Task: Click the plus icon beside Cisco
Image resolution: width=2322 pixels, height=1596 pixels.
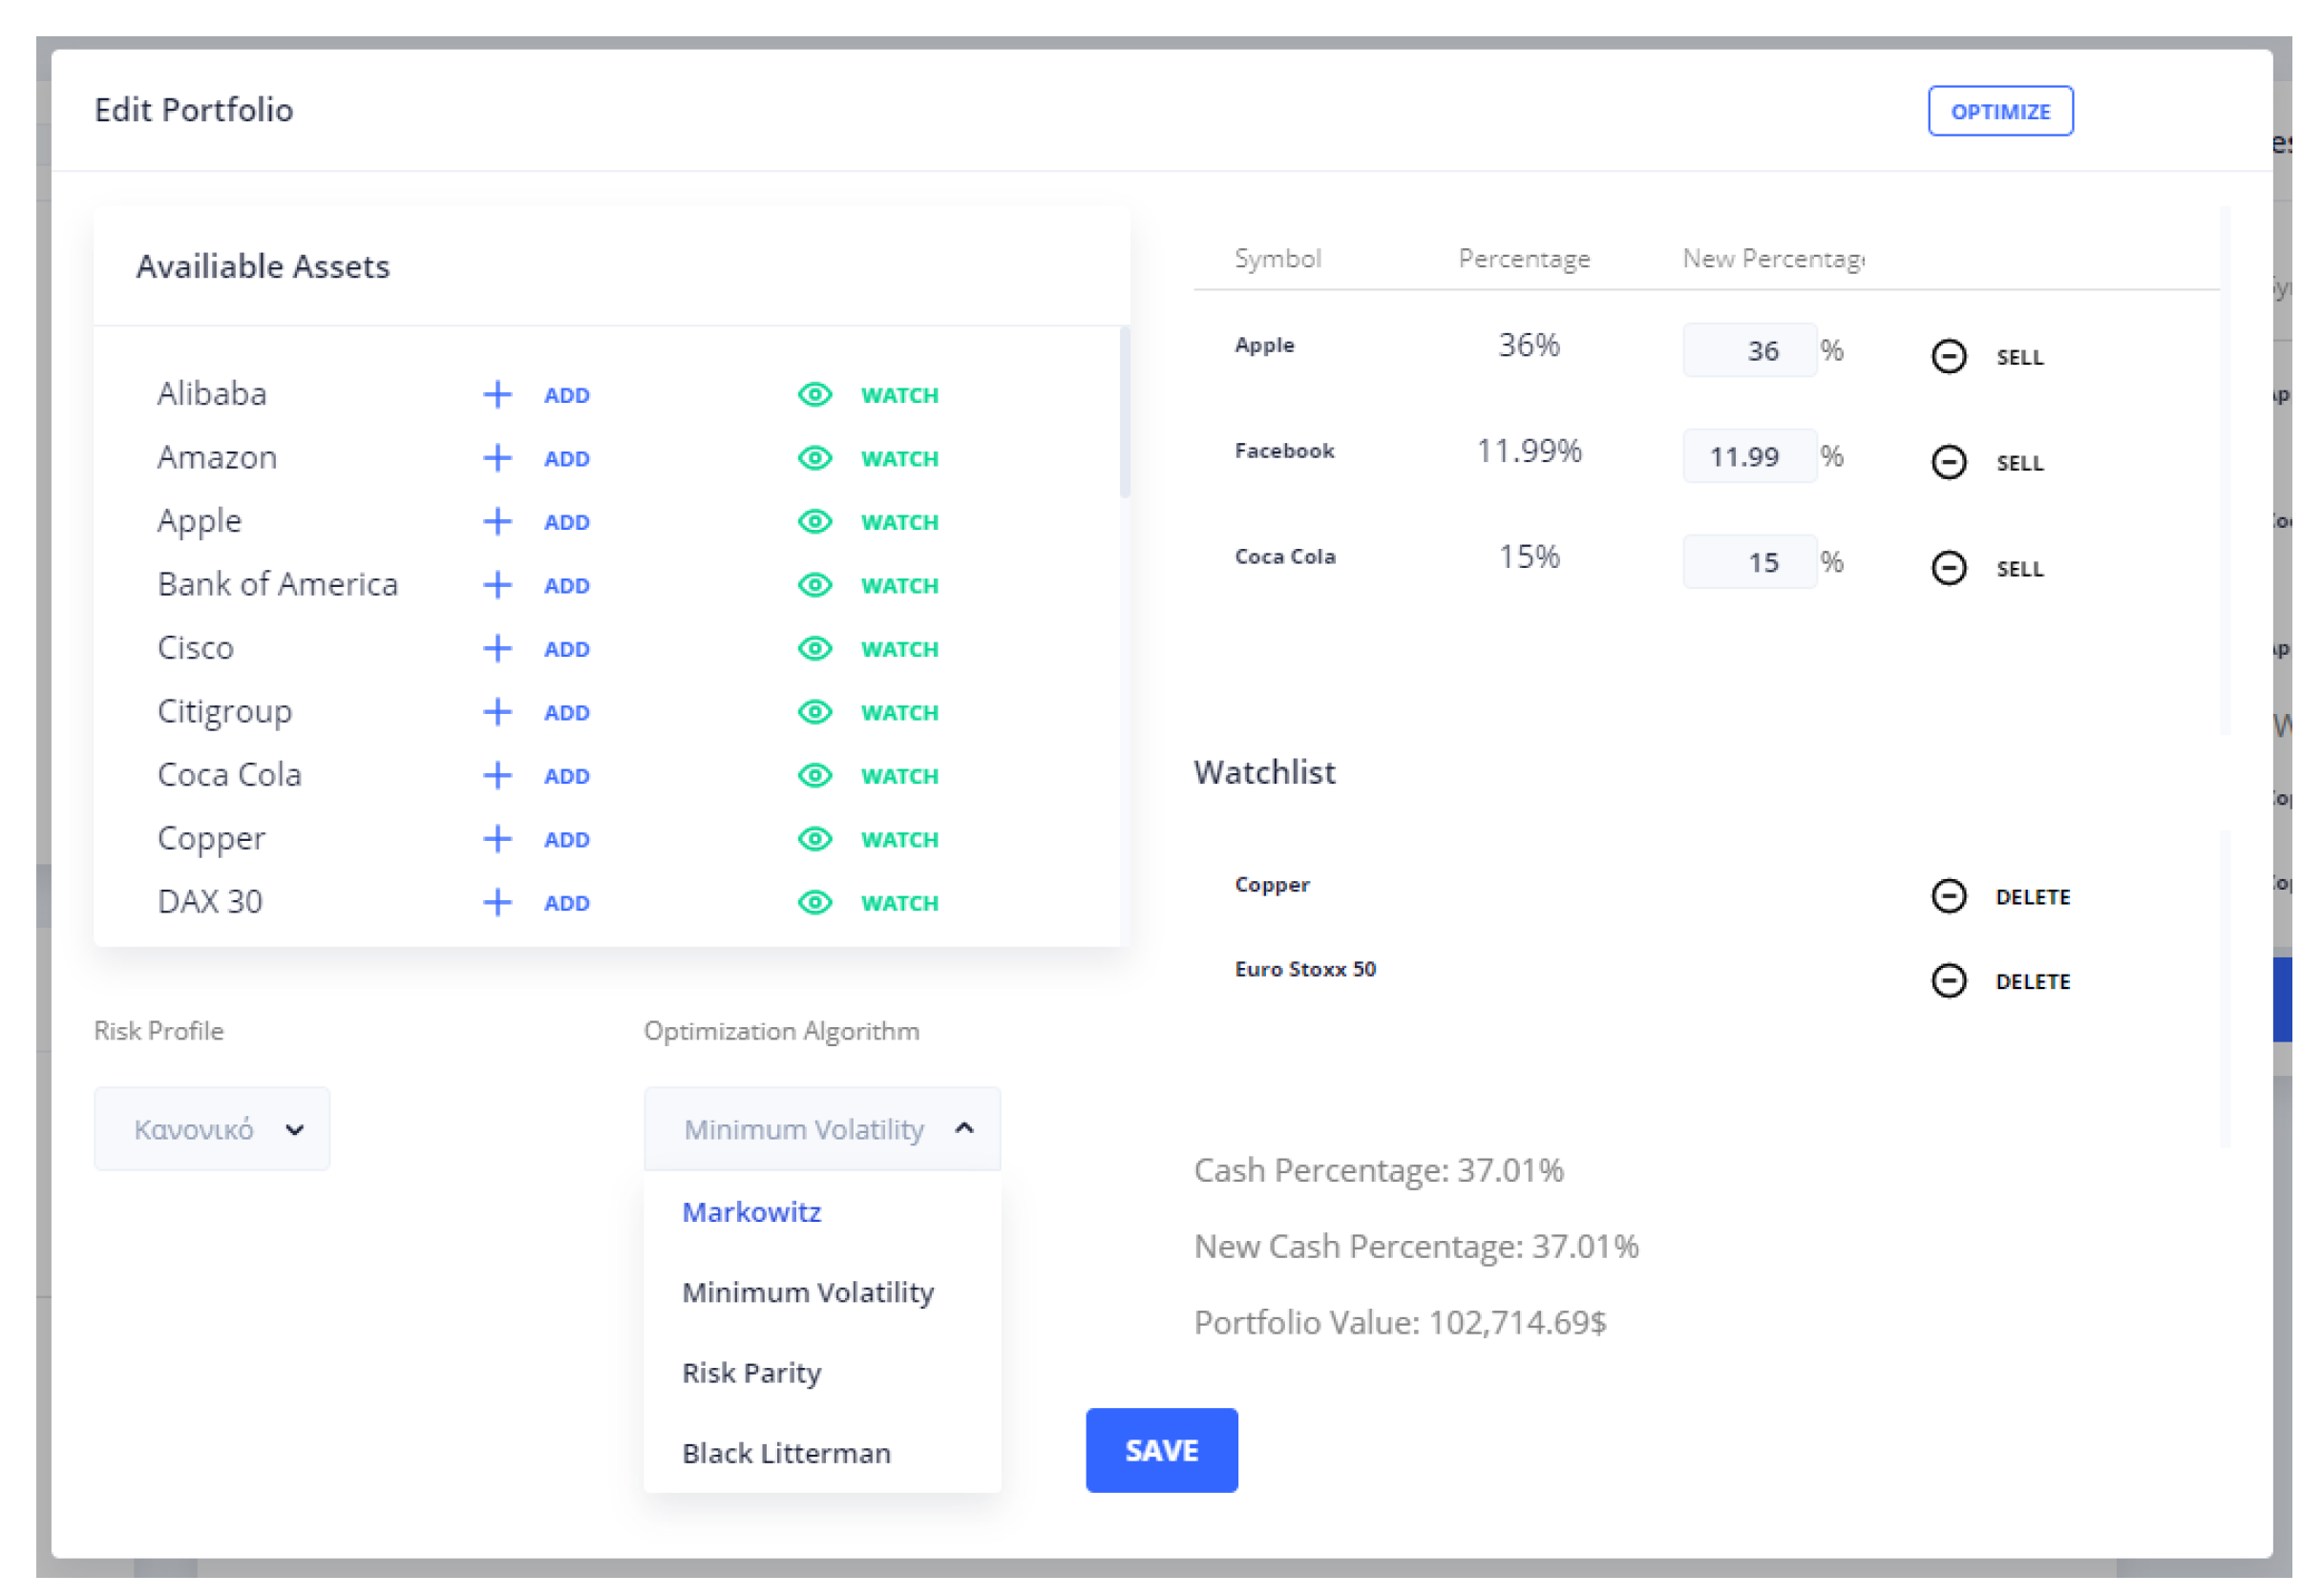Action: [x=497, y=648]
